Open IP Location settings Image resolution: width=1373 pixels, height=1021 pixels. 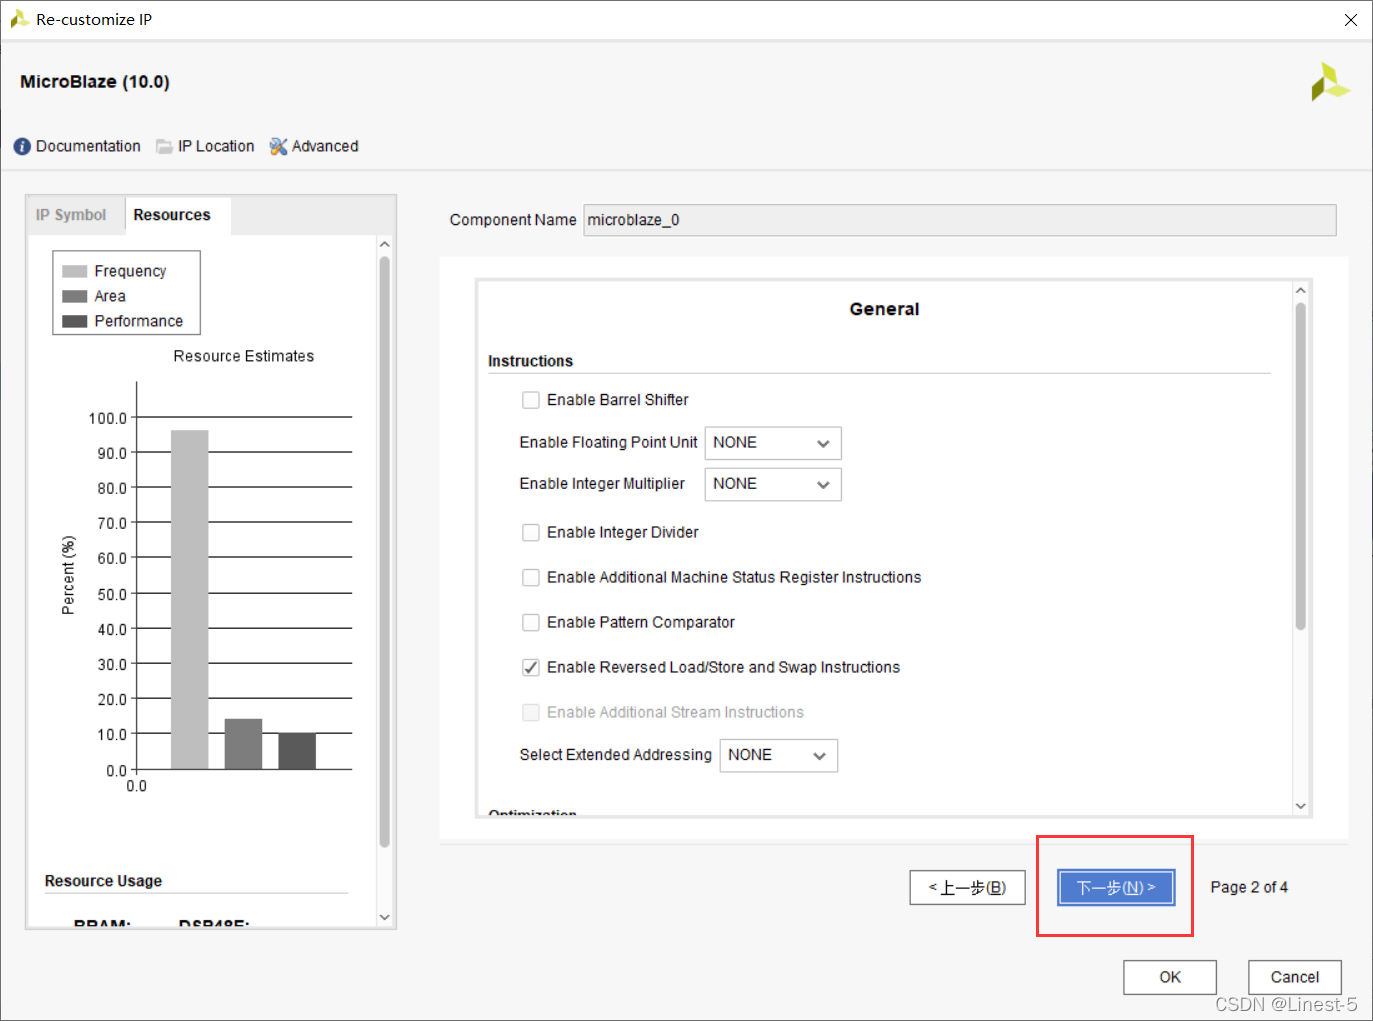tap(216, 146)
